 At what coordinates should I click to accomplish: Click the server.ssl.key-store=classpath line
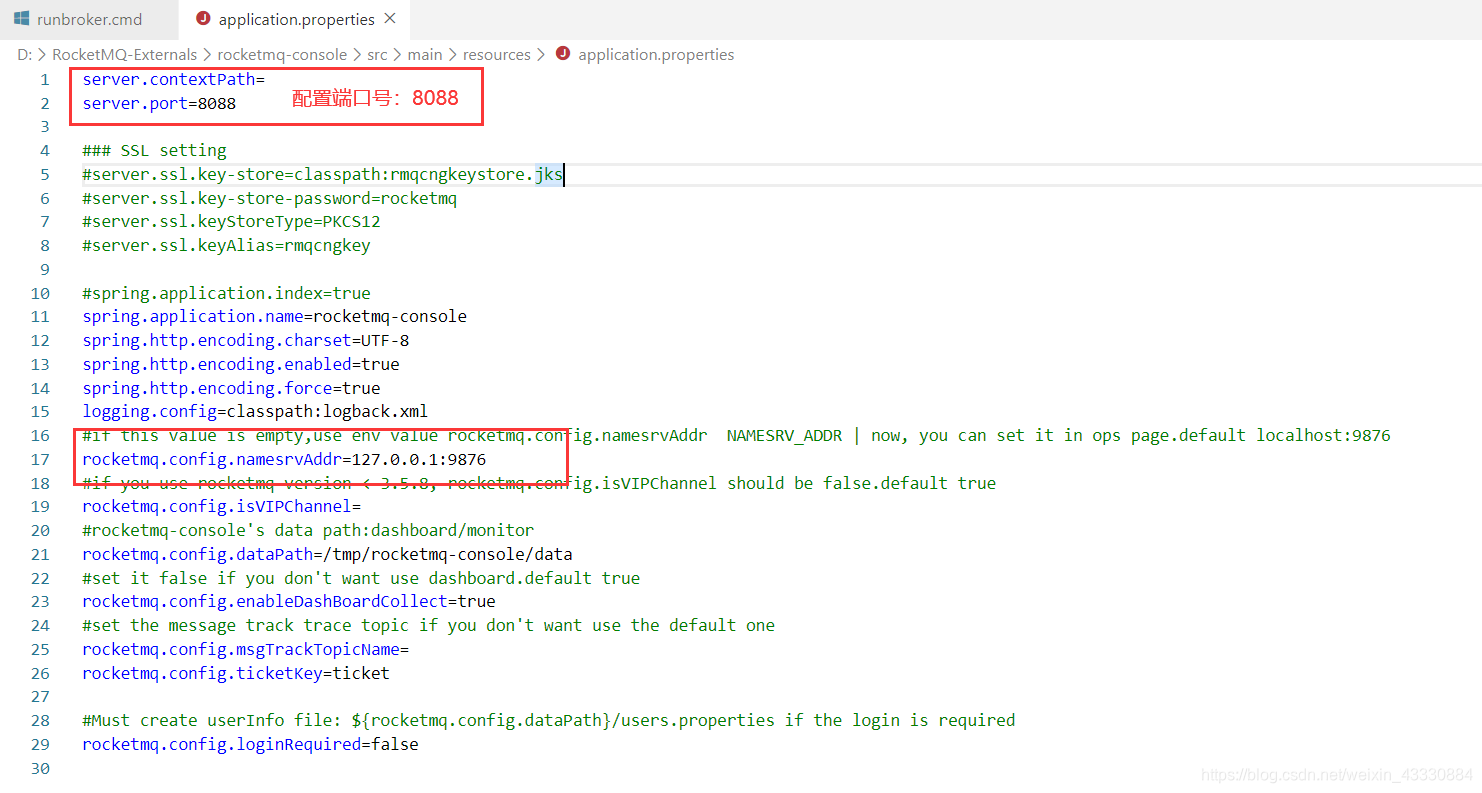point(323,174)
